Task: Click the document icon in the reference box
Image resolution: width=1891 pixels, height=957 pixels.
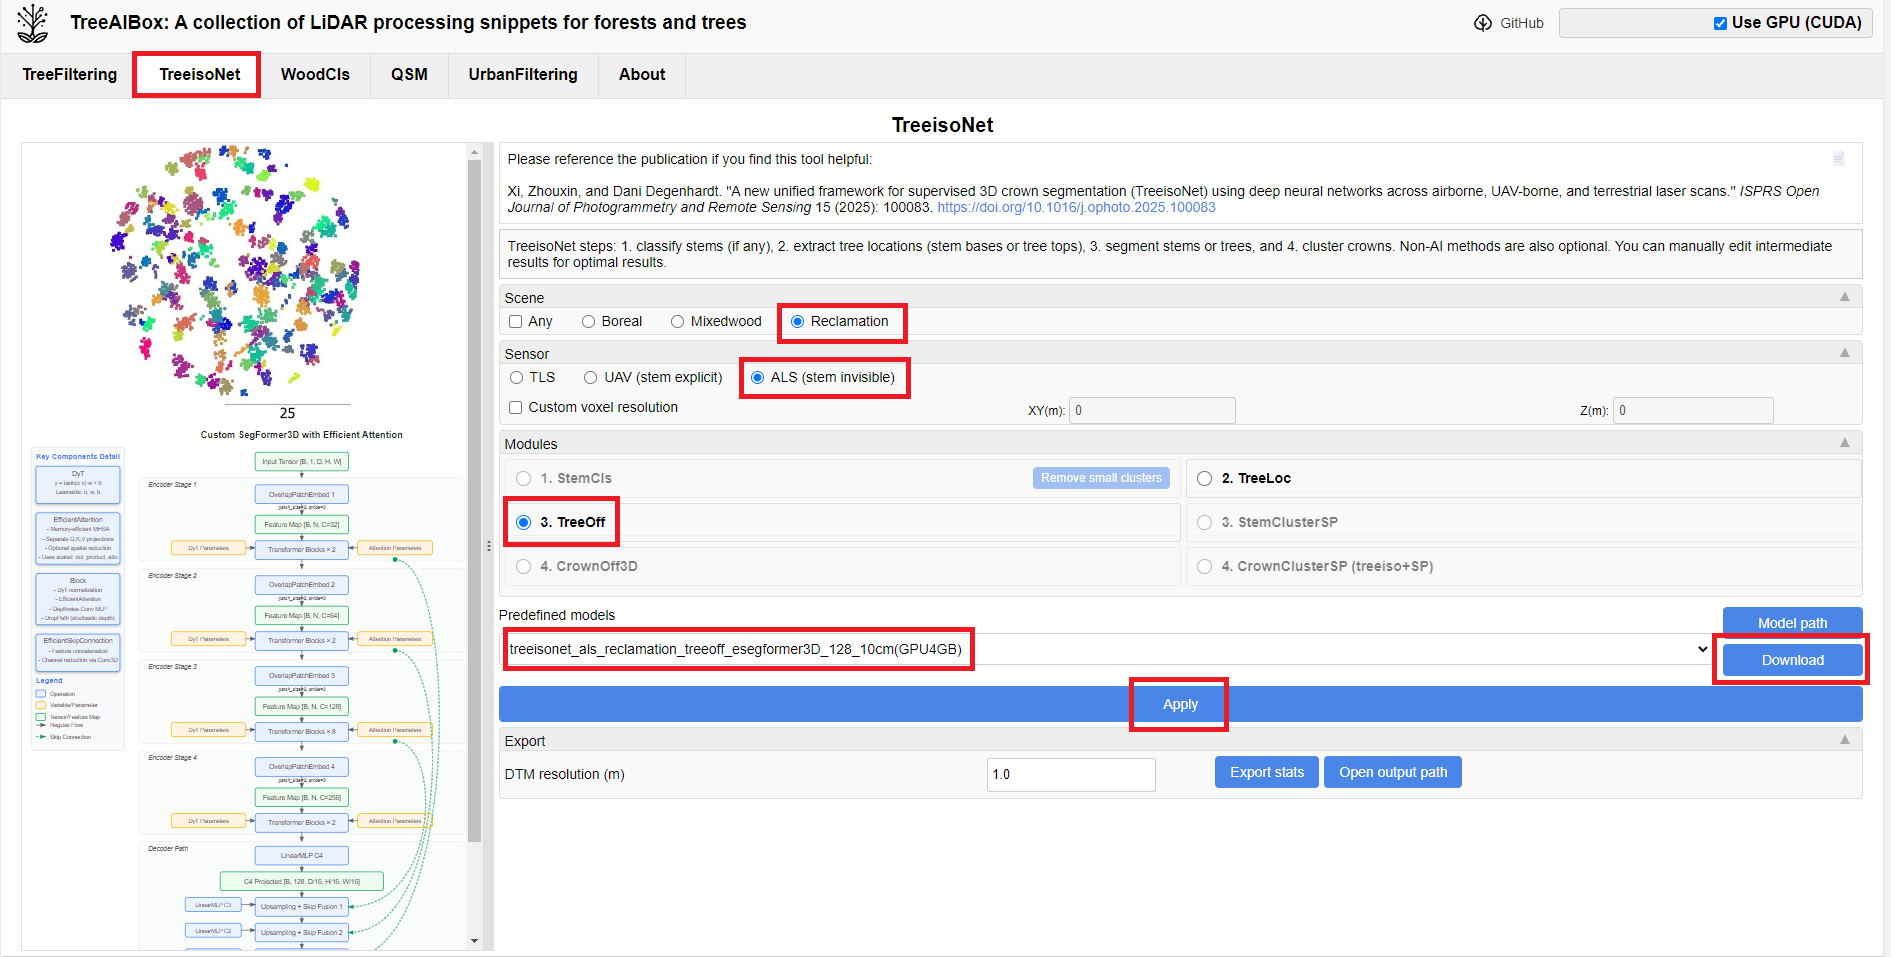Action: tap(1838, 159)
